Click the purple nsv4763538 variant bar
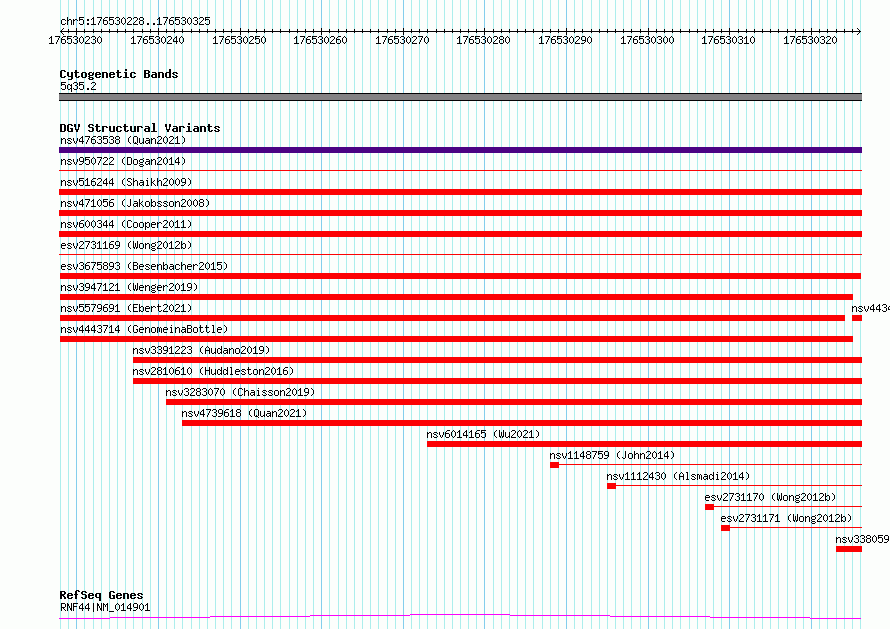890x629 pixels. tap(460, 150)
